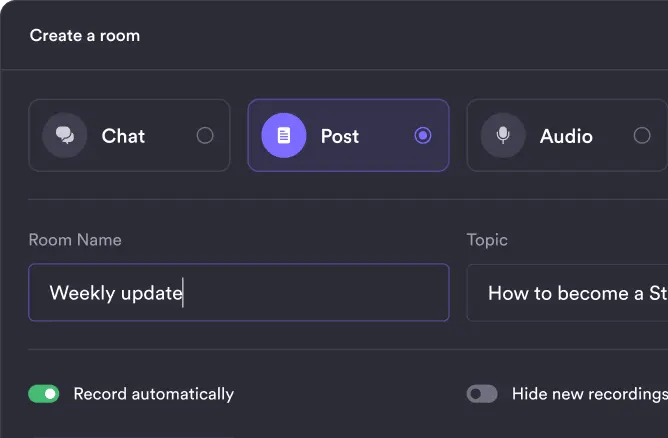Image resolution: width=668 pixels, height=438 pixels.
Task: Click the 'Topic' field label
Action: point(487,240)
